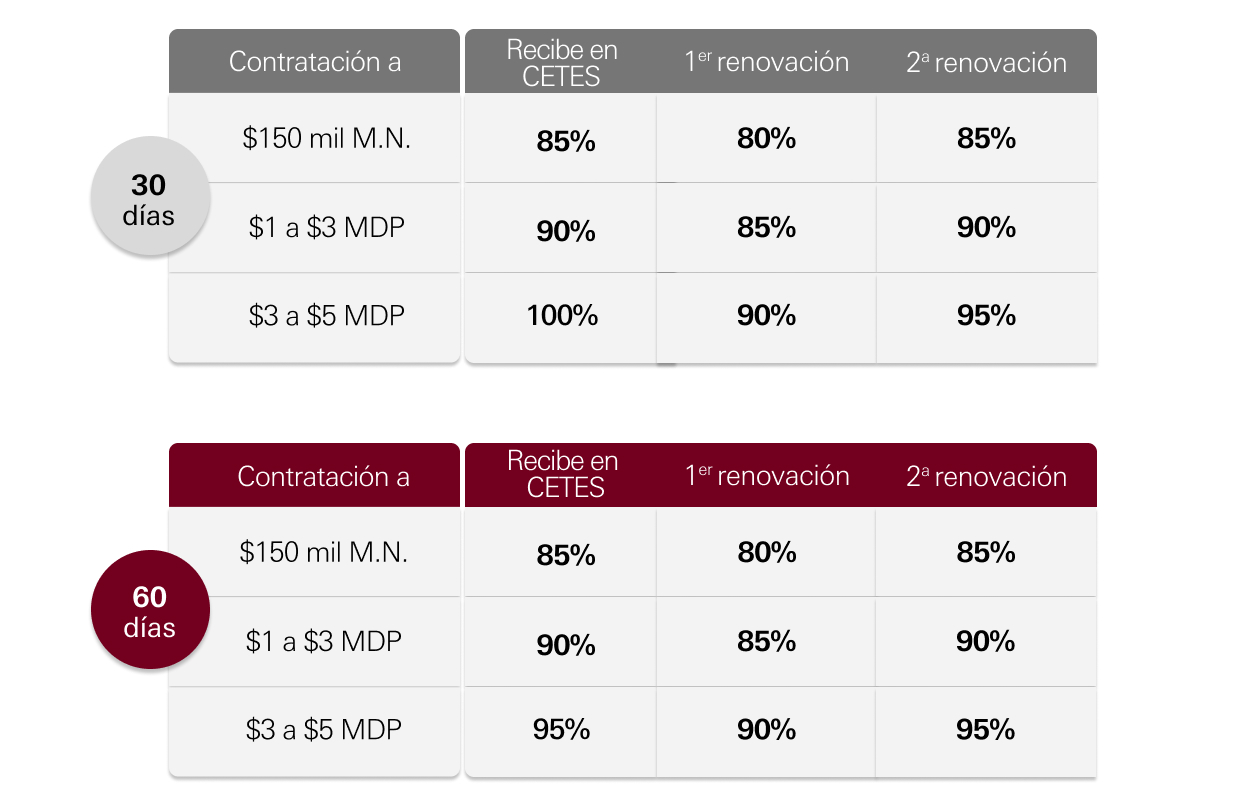The image size is (1240, 800).
Task: Click 95% CETES value in 60 días table
Action: [x=562, y=731]
